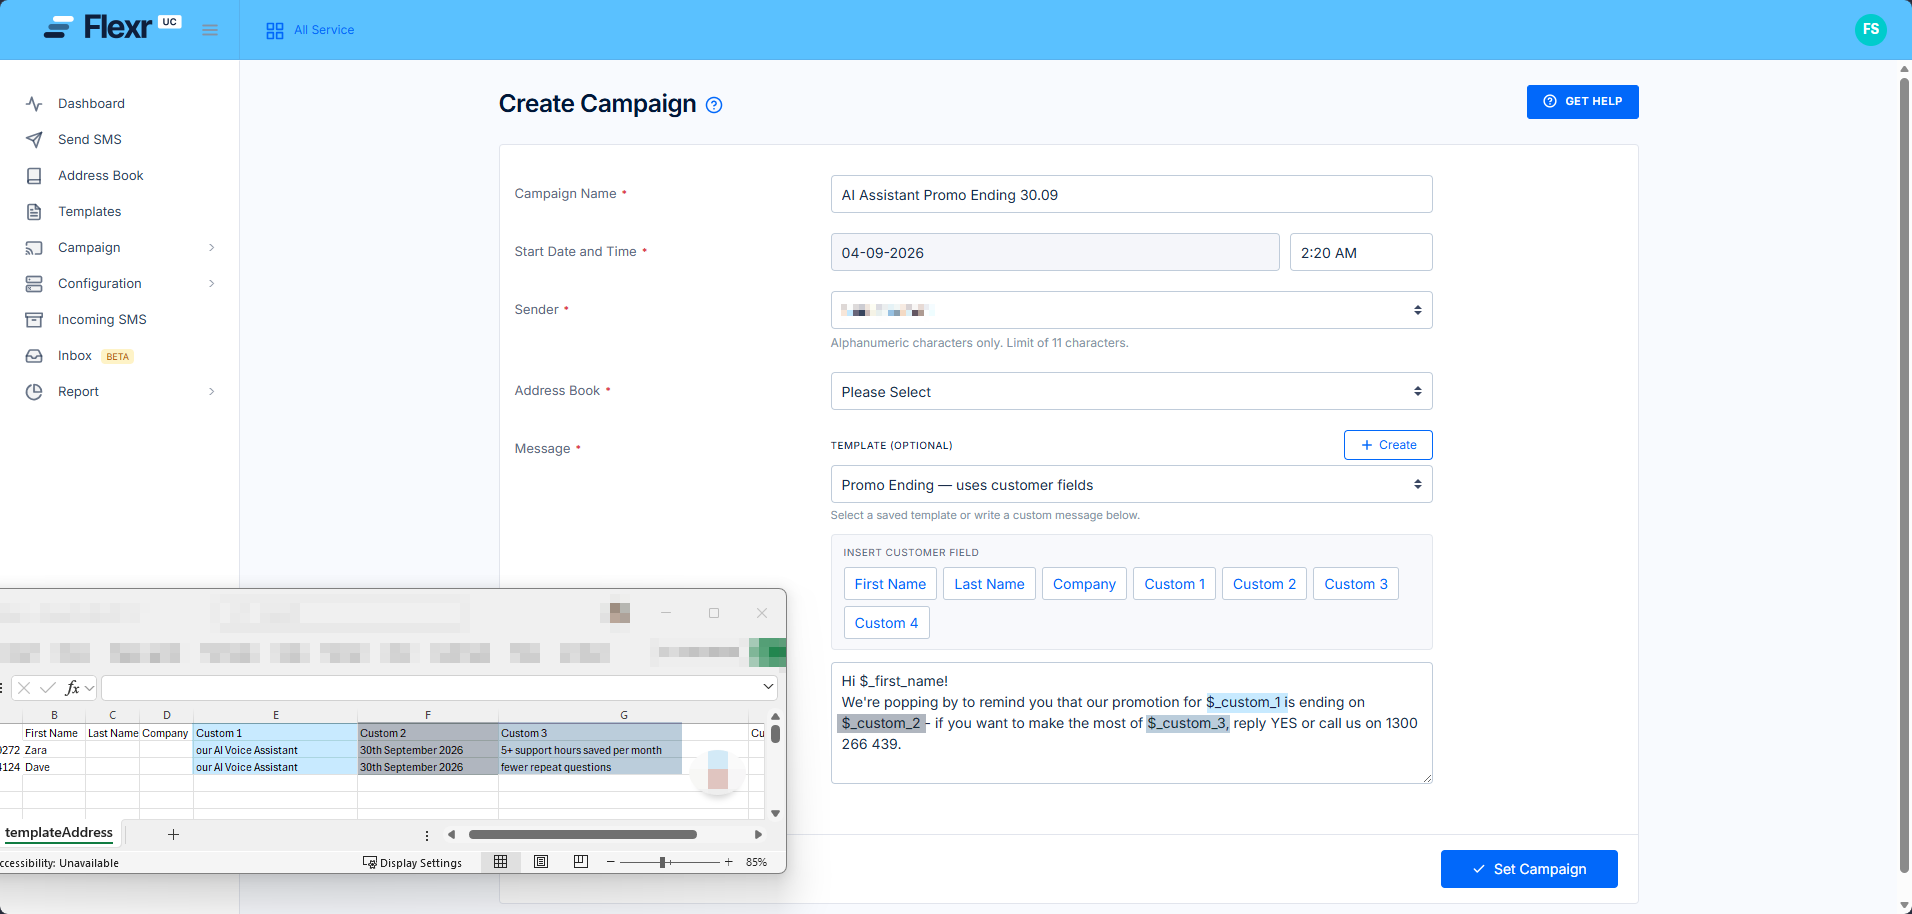Viewport: 1912px width, 914px height.
Task: Click the spreadsheet formula cancel X icon
Action: (24, 688)
